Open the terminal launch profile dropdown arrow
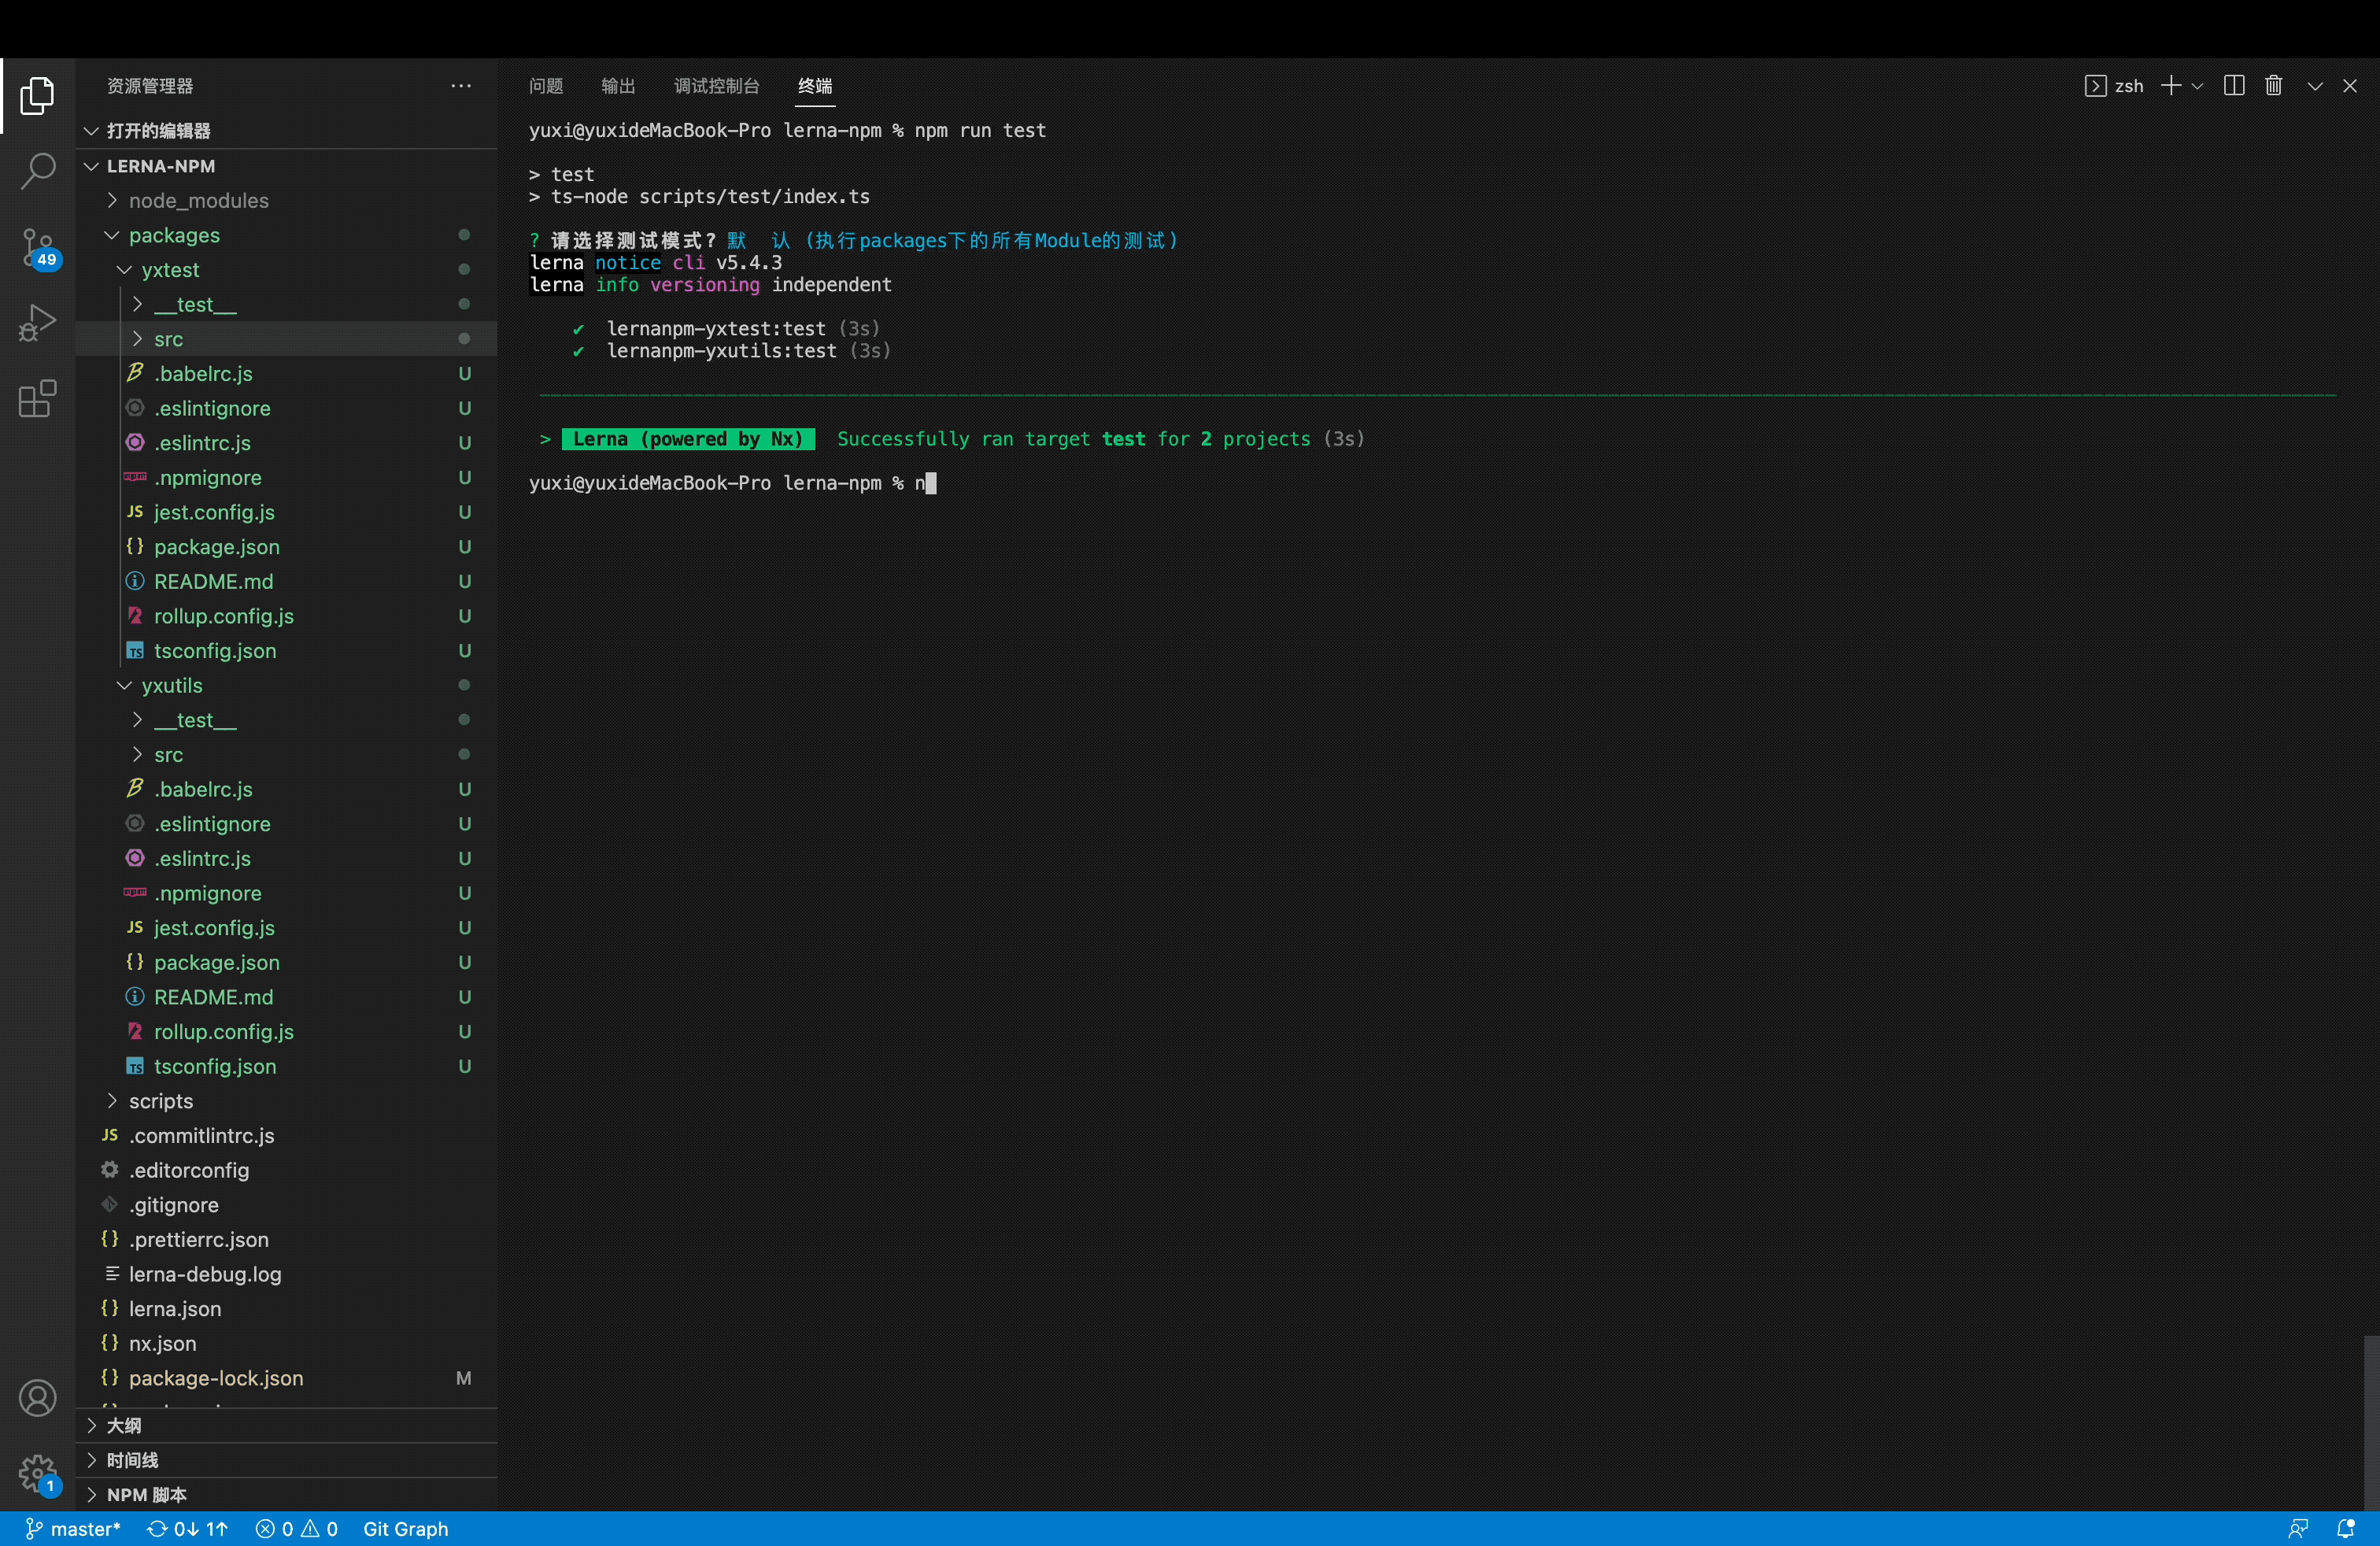The width and height of the screenshot is (2380, 1546). click(x=2198, y=86)
